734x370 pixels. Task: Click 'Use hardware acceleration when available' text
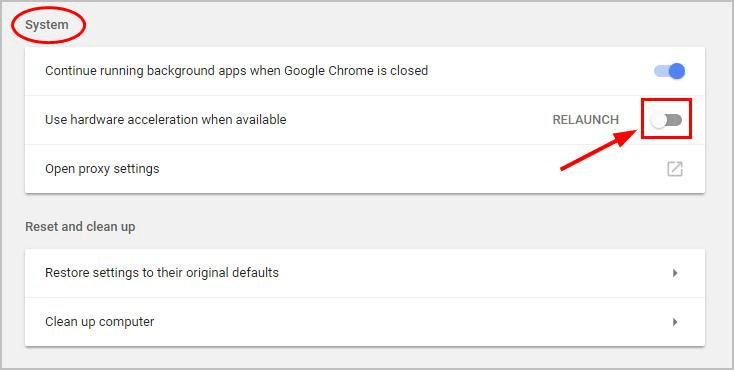click(x=166, y=120)
